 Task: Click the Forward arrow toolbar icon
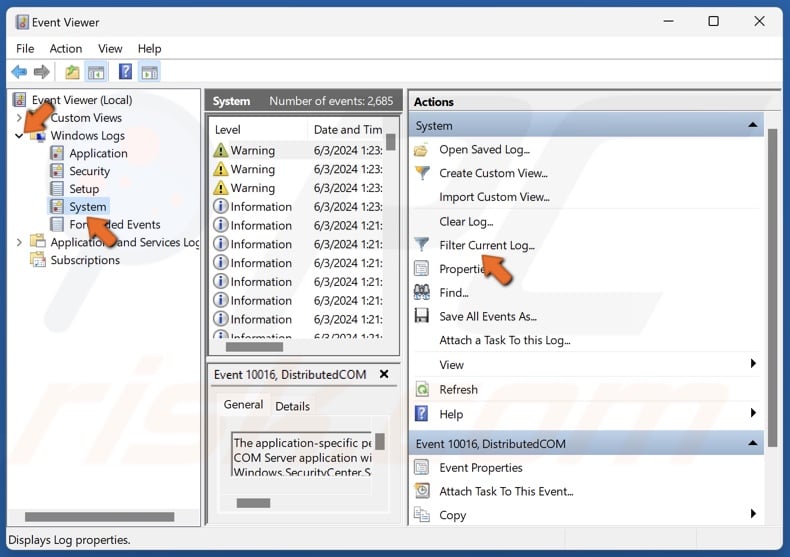[42, 72]
